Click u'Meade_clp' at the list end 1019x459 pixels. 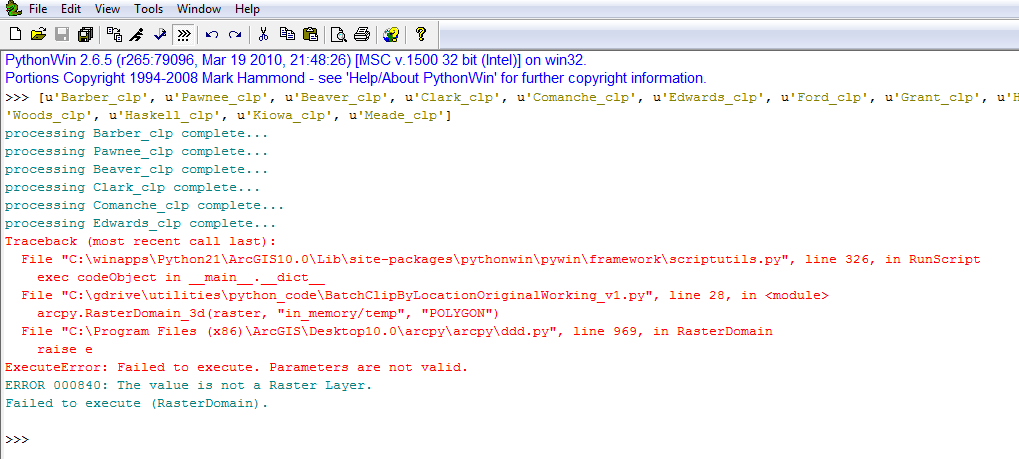(398, 116)
